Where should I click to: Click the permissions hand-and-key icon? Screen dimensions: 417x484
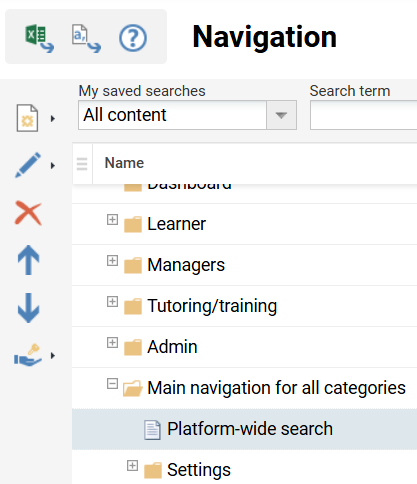point(28,355)
